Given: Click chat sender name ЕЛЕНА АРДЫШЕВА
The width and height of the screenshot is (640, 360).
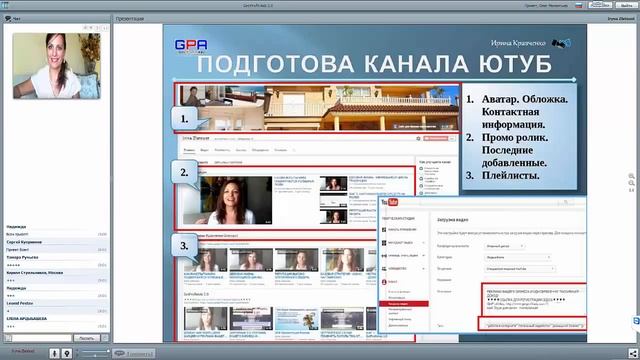Looking at the screenshot, I should 27,319.
